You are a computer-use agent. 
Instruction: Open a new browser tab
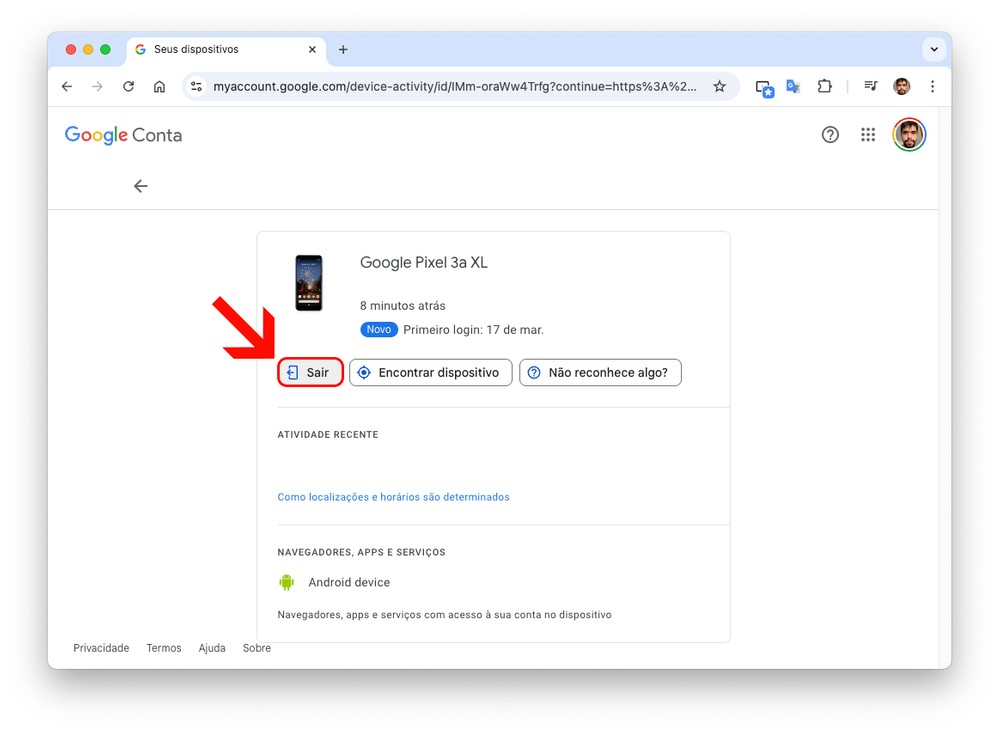343,49
